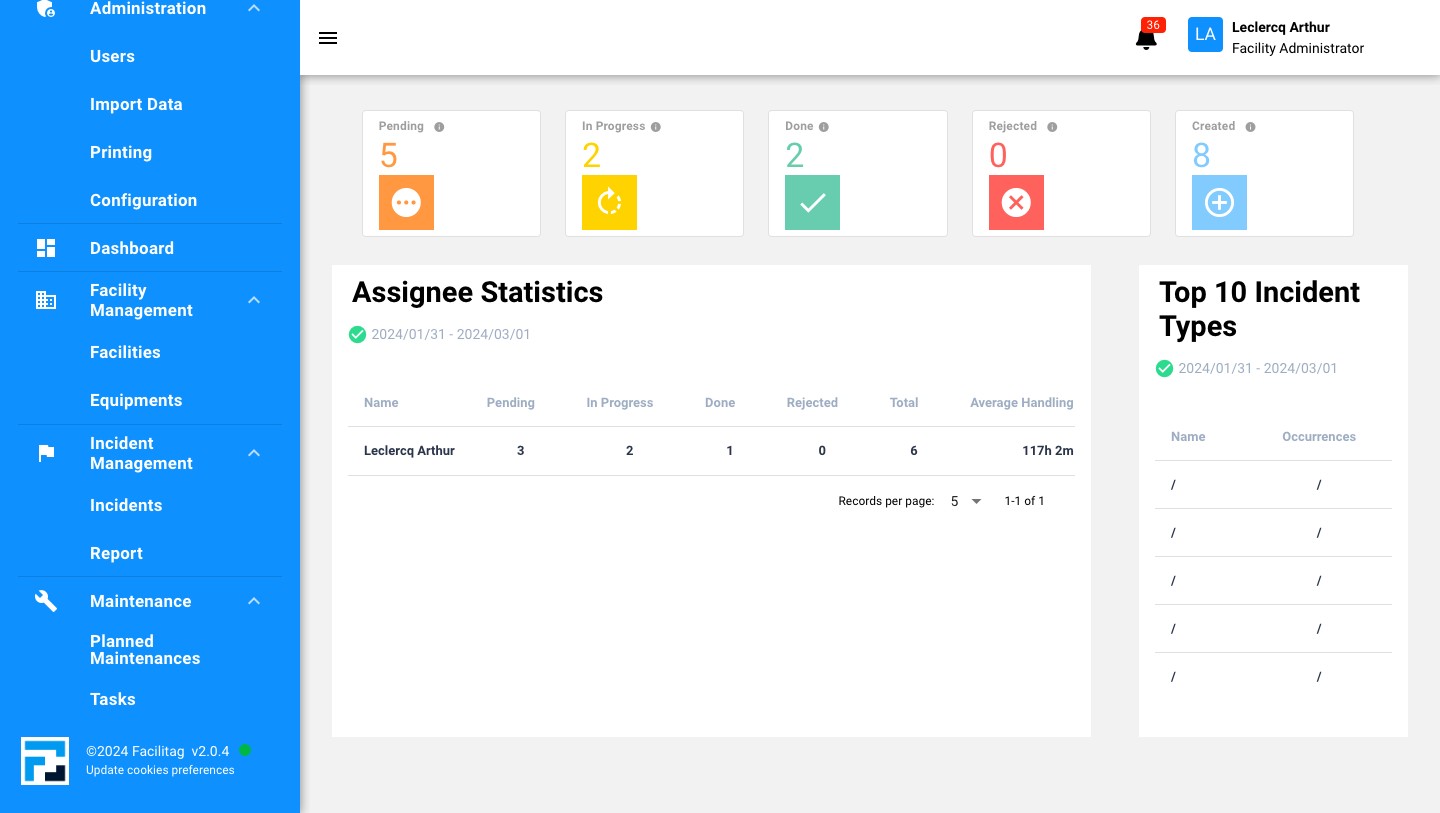Navigate to Planned Maintenances
This screenshot has height=813, width=1440.
tap(145, 650)
